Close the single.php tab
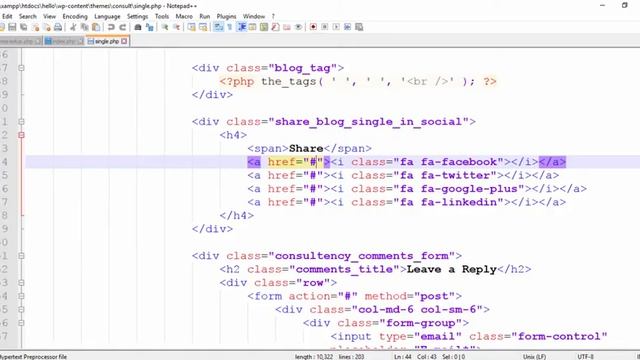 pos(124,41)
